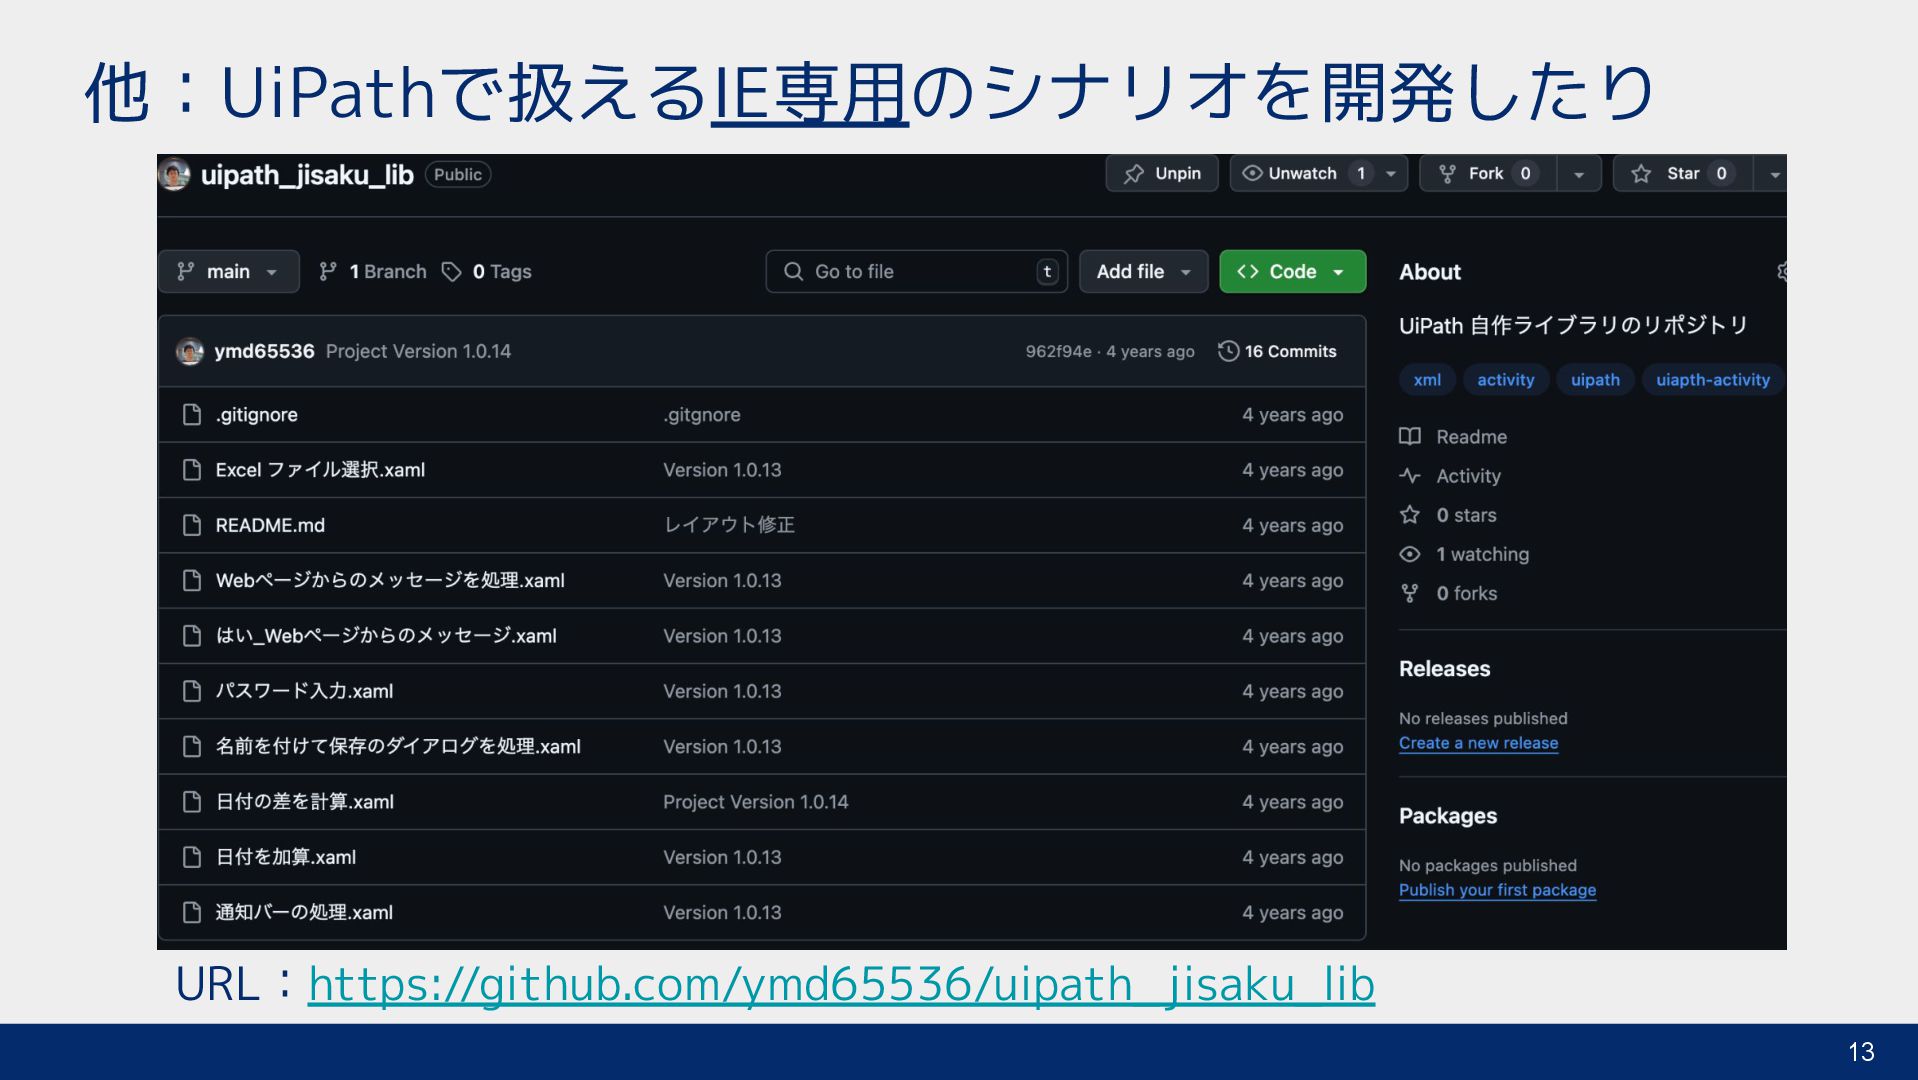
Task: Select the activity topic tag
Action: (x=1505, y=380)
